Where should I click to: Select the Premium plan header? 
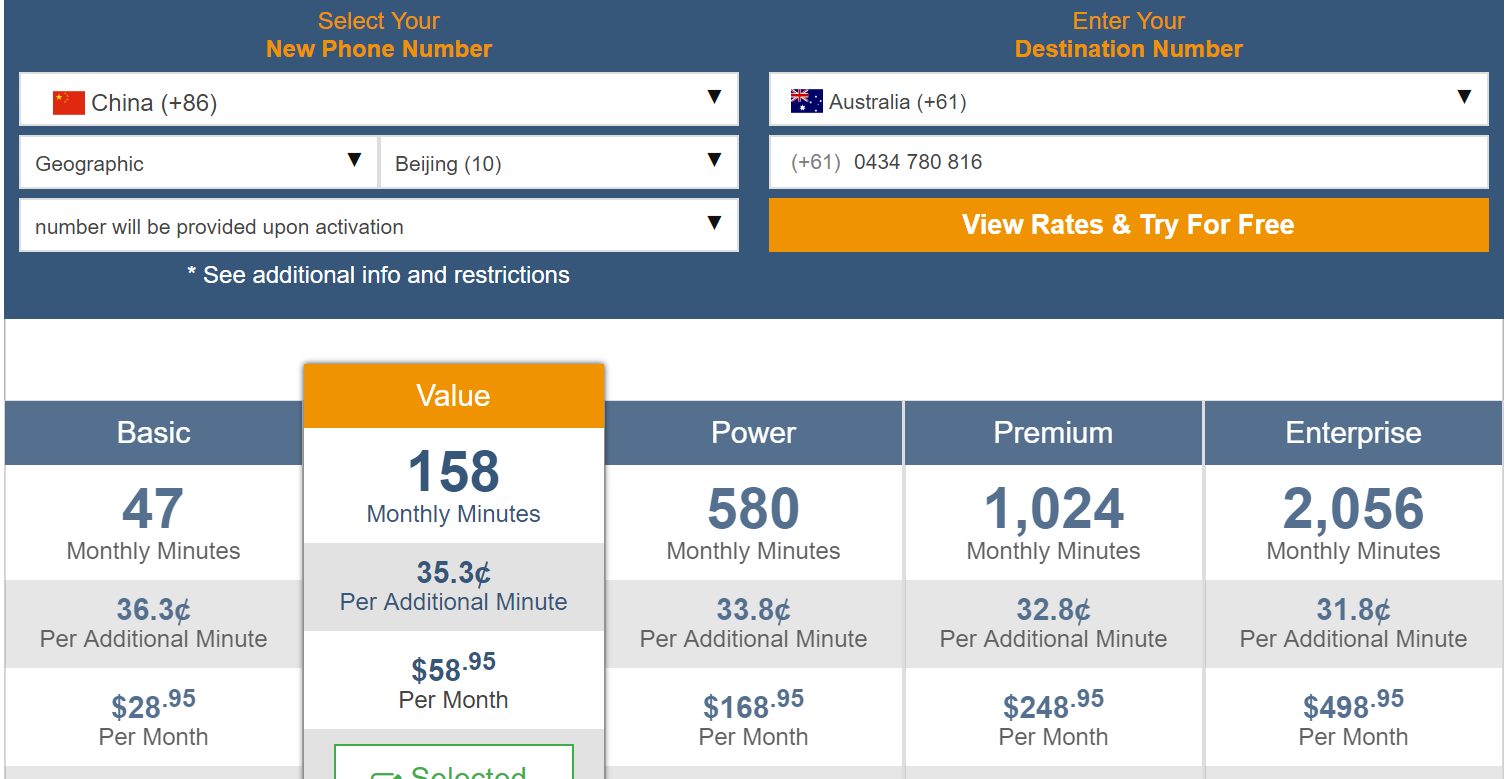click(1053, 433)
